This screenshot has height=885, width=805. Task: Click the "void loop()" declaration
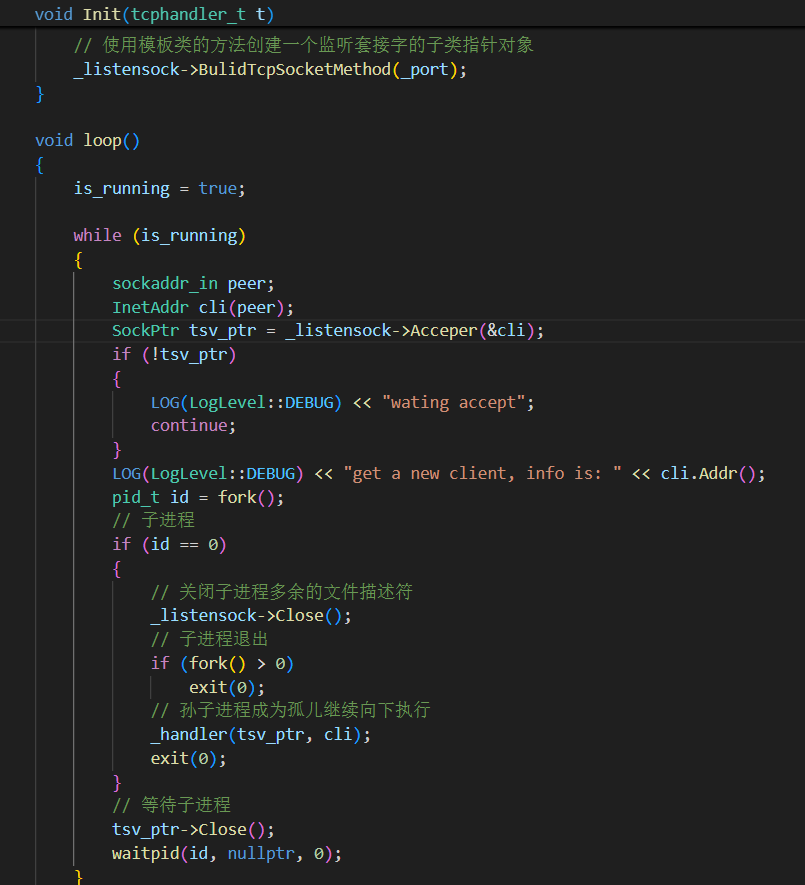tap(87, 140)
